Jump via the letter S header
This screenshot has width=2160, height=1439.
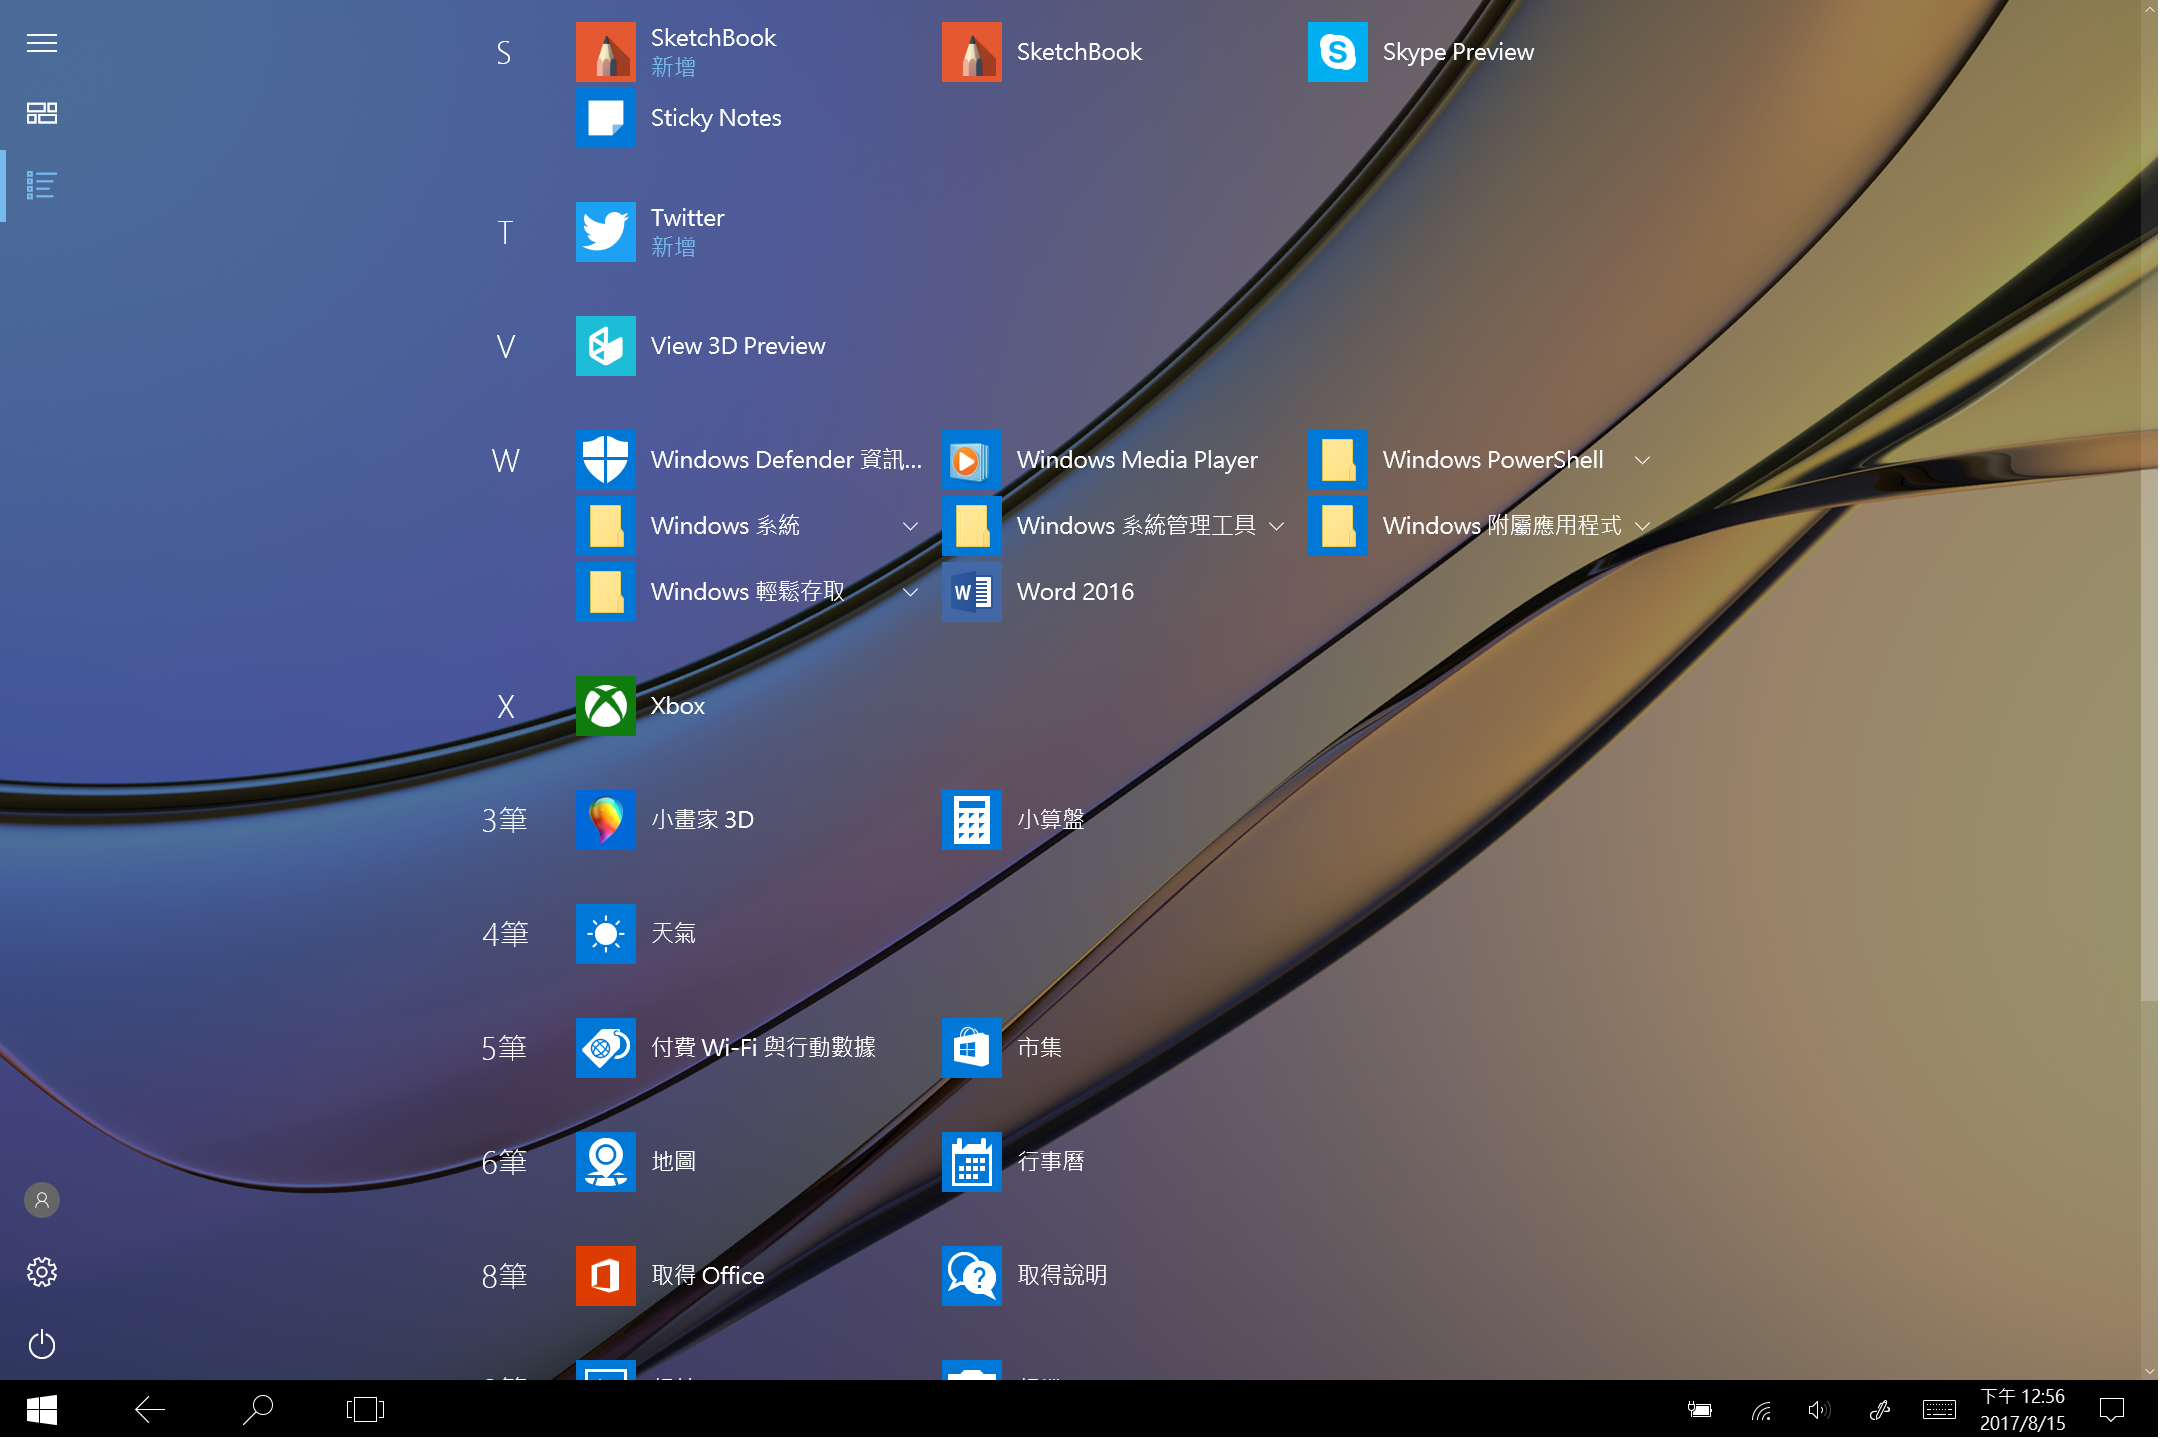click(504, 52)
